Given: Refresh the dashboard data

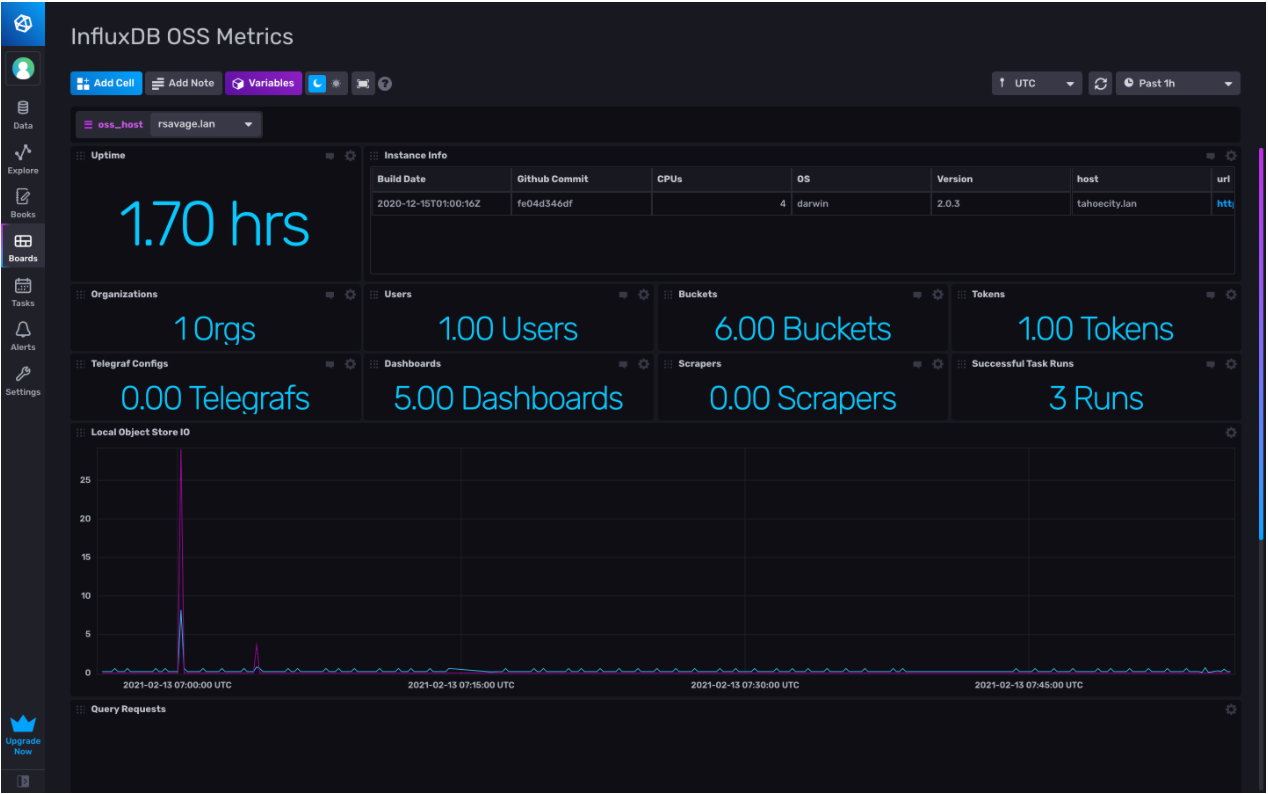Looking at the screenshot, I should pyautogui.click(x=1100, y=83).
